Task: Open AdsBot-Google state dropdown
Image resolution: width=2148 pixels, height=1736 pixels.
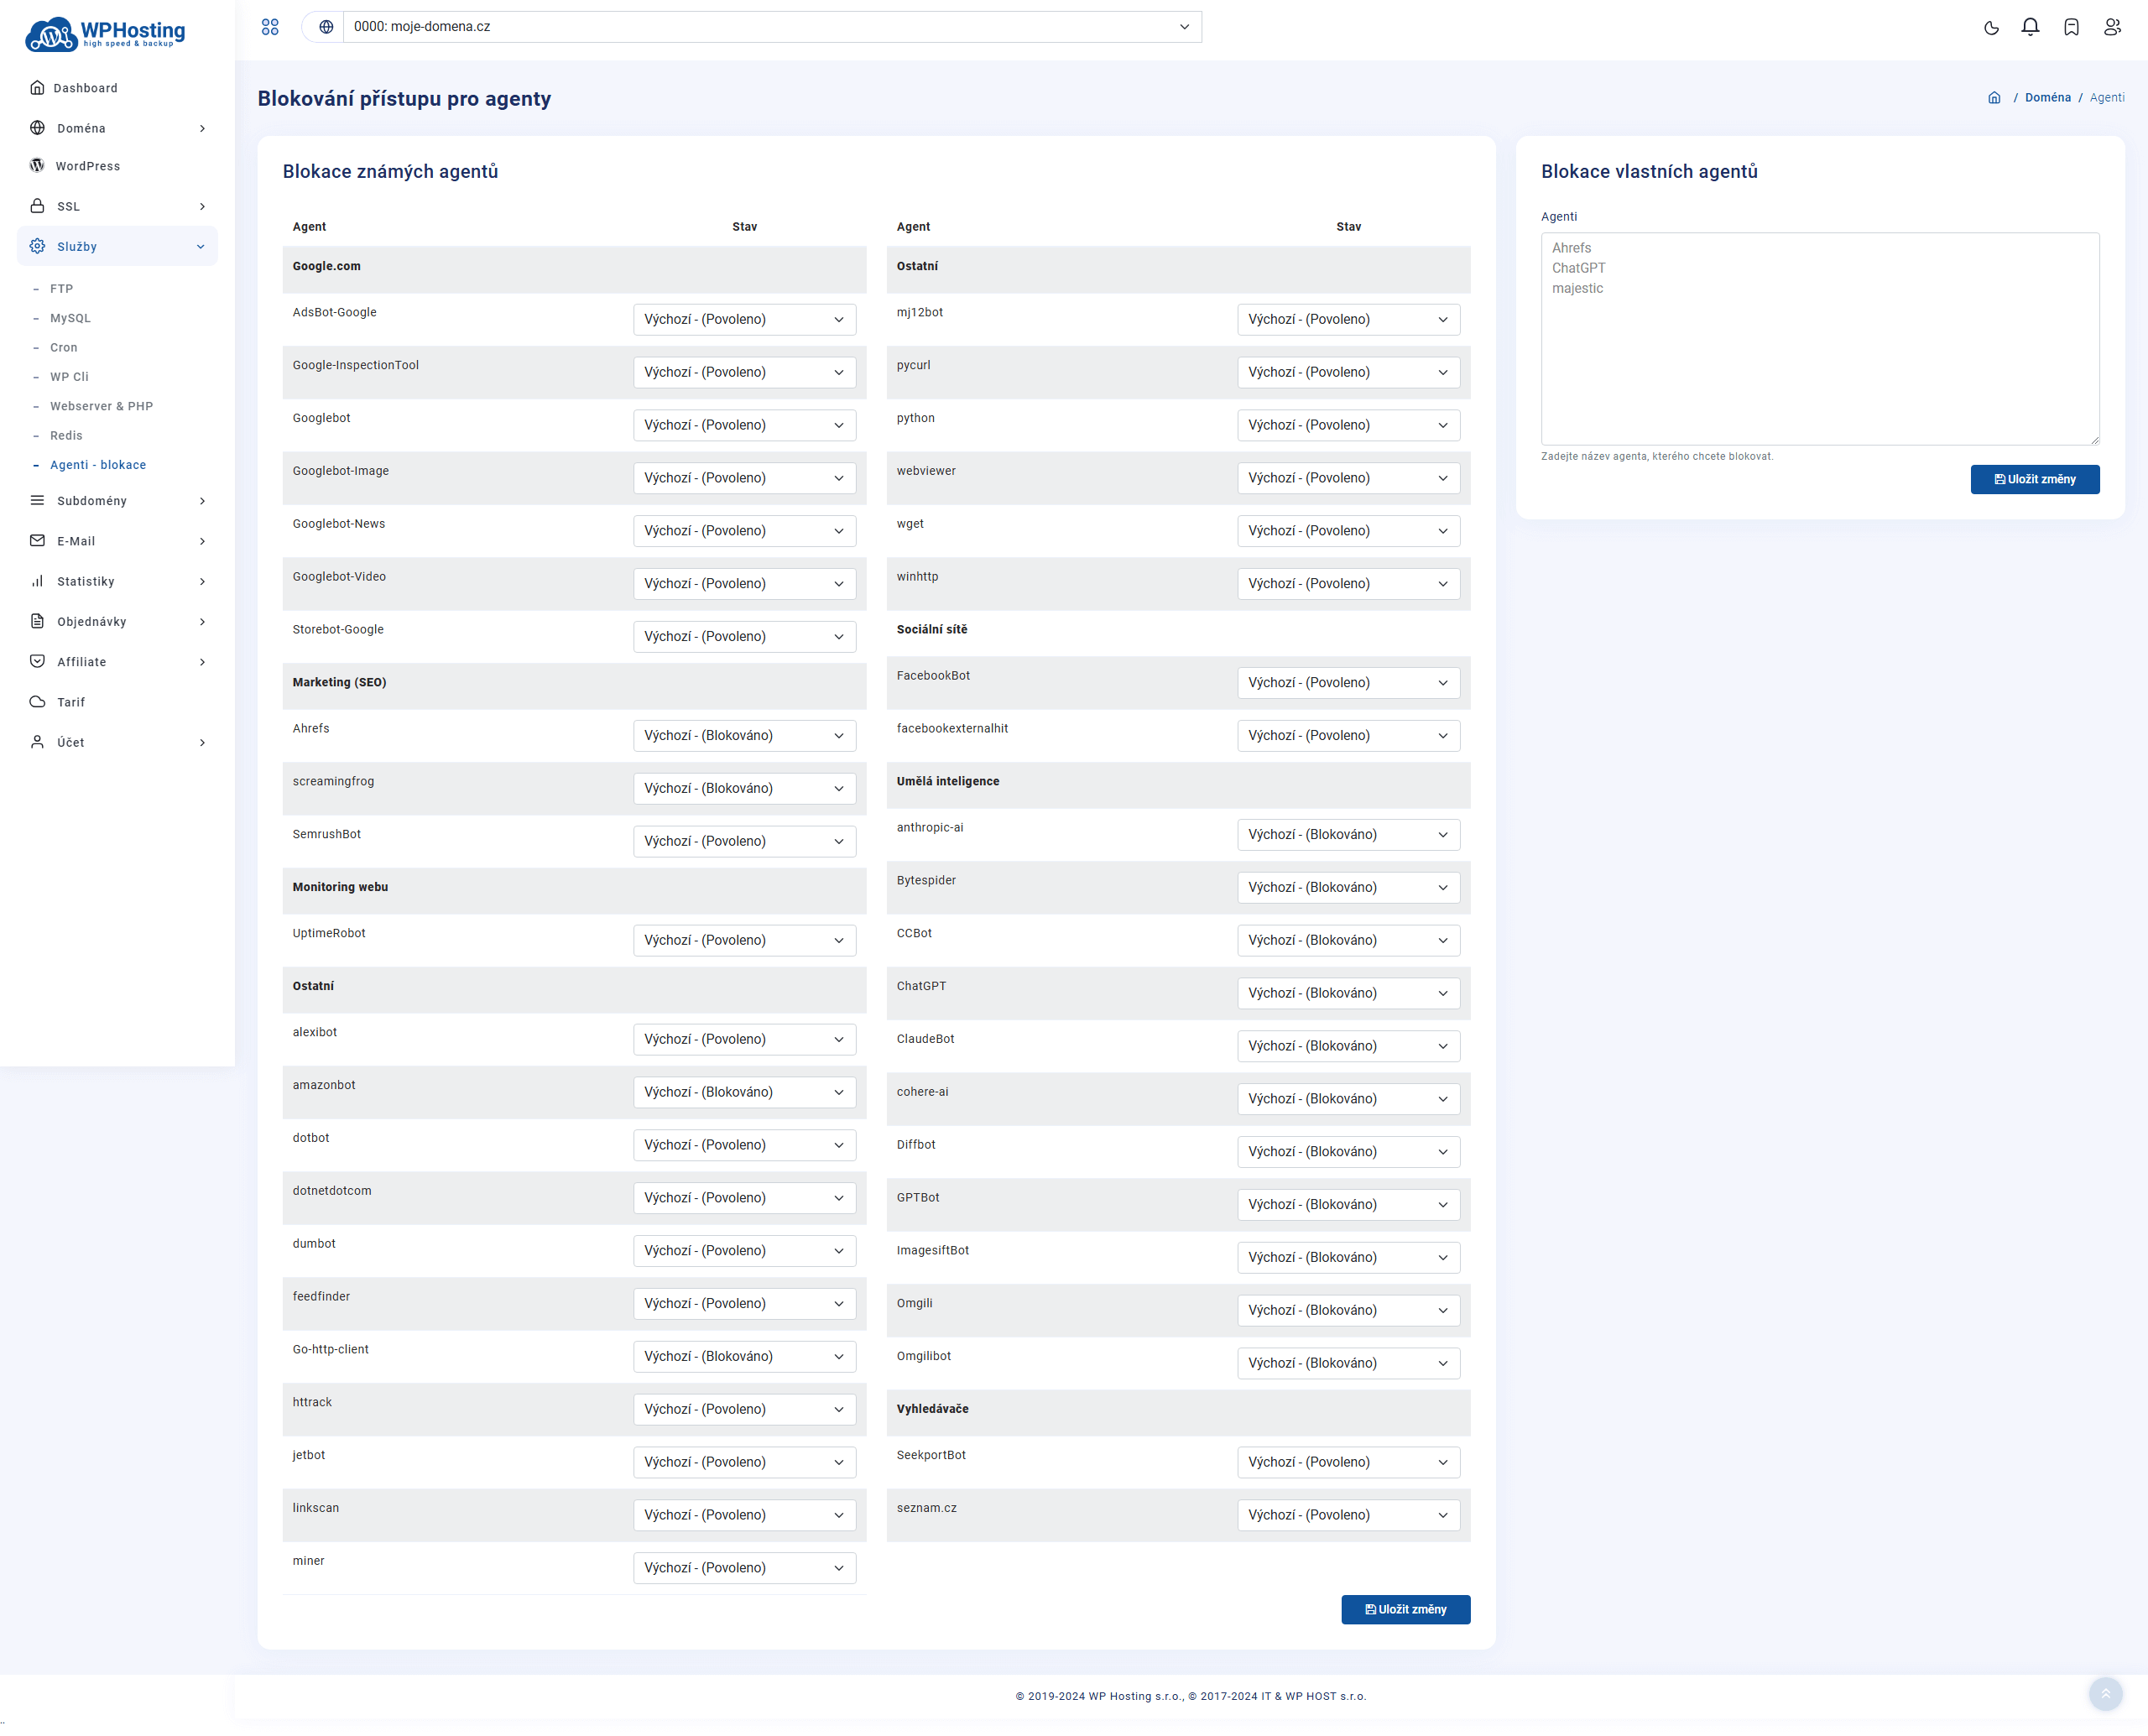Action: click(x=744, y=319)
